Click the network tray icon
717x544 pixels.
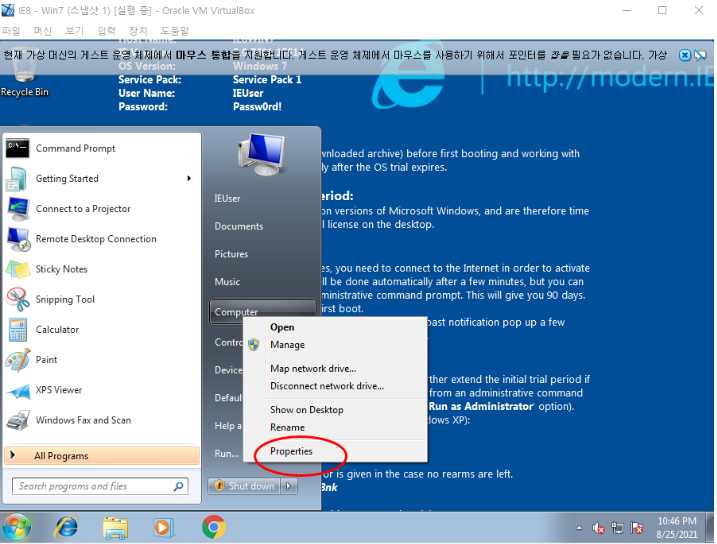coord(617,528)
